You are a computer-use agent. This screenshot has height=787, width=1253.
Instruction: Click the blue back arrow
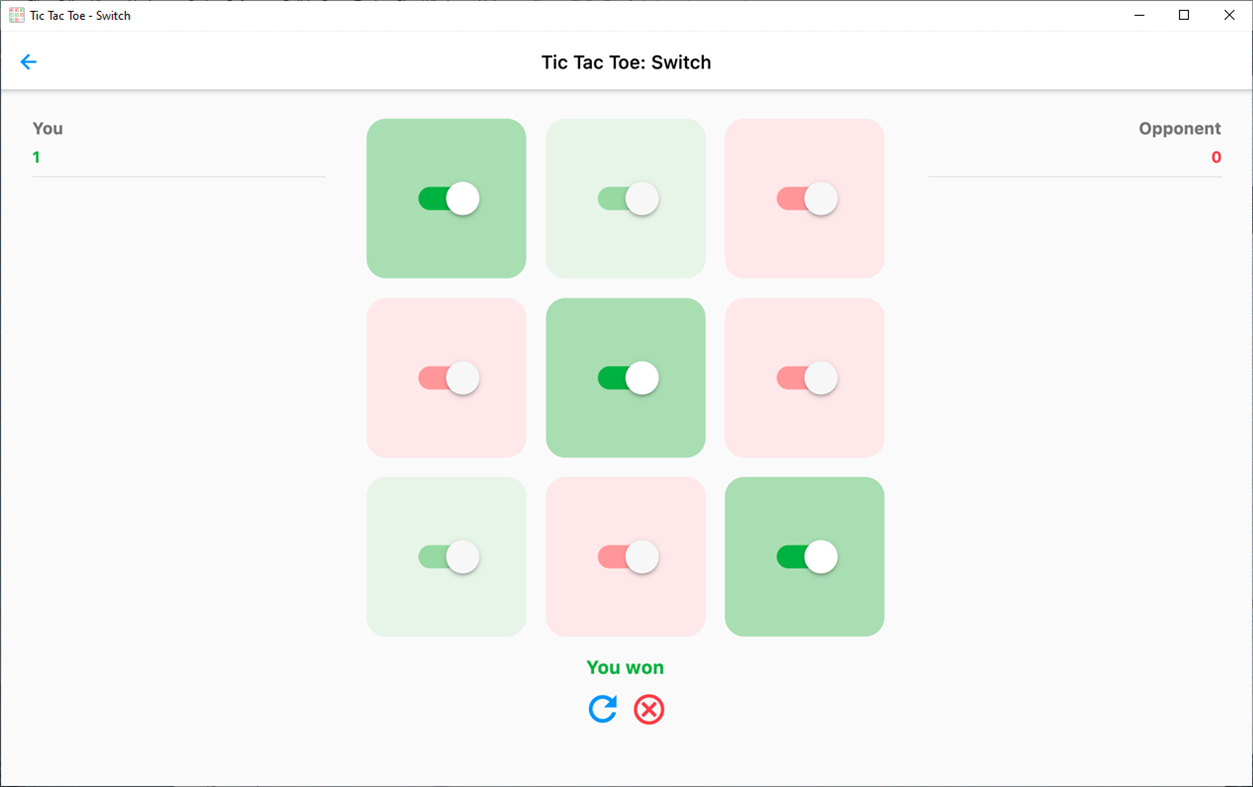[x=28, y=61]
